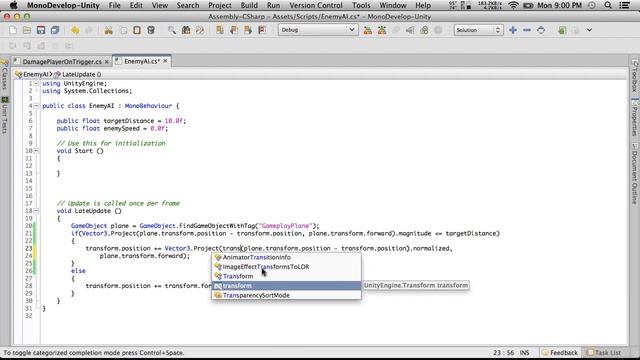Click the Paste clipboard icon

coord(137,30)
